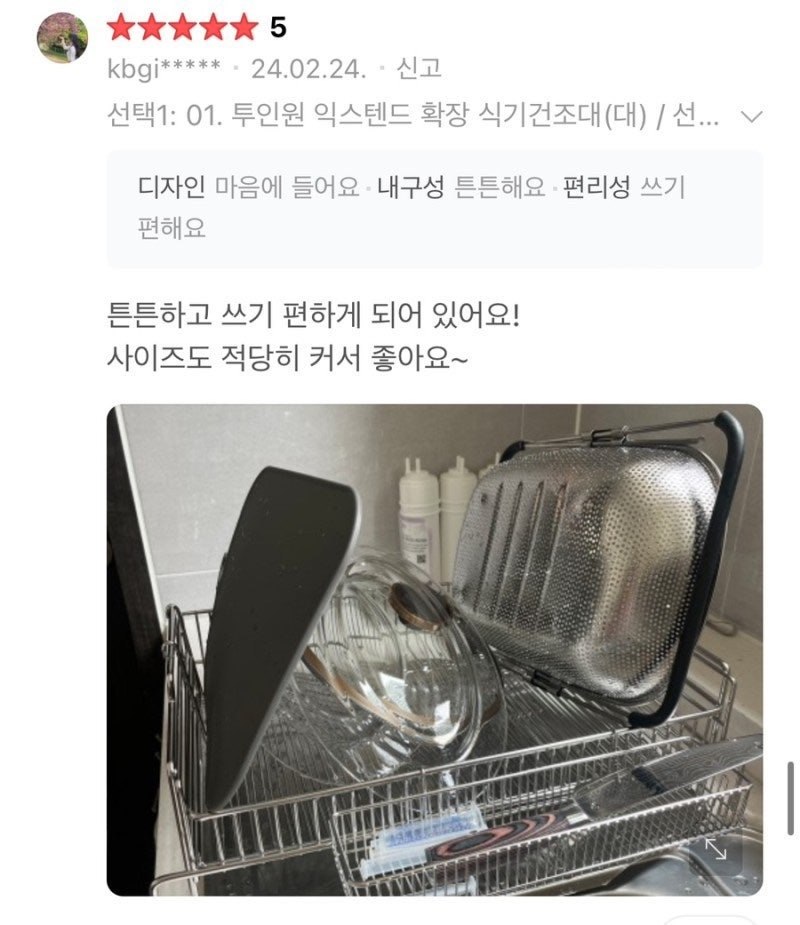Open the truncated 선택1 option text

click(413, 115)
